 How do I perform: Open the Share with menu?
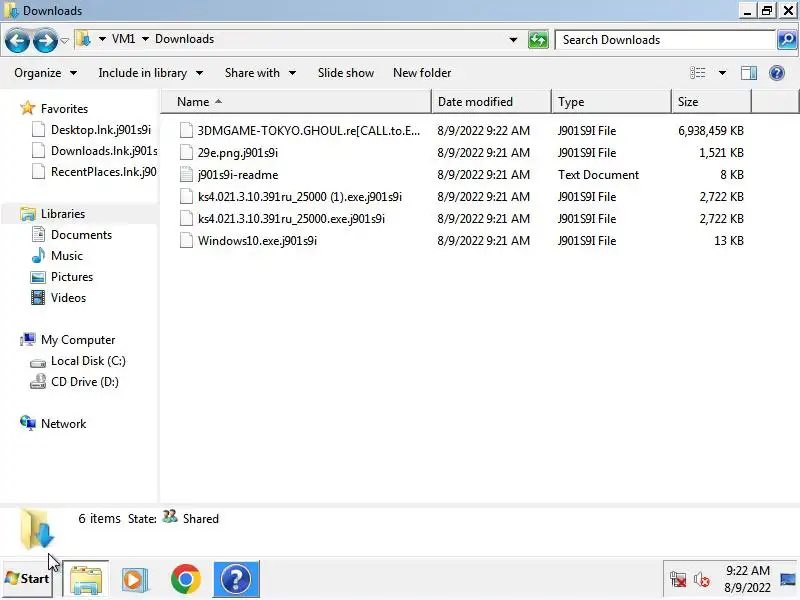(x=260, y=73)
